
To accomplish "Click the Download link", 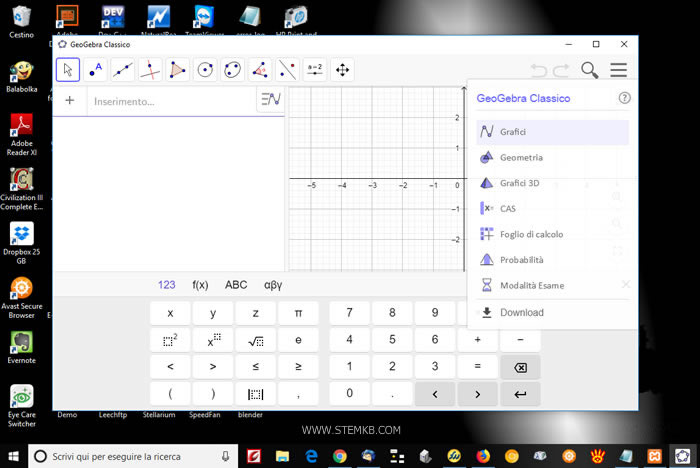I will (x=522, y=312).
